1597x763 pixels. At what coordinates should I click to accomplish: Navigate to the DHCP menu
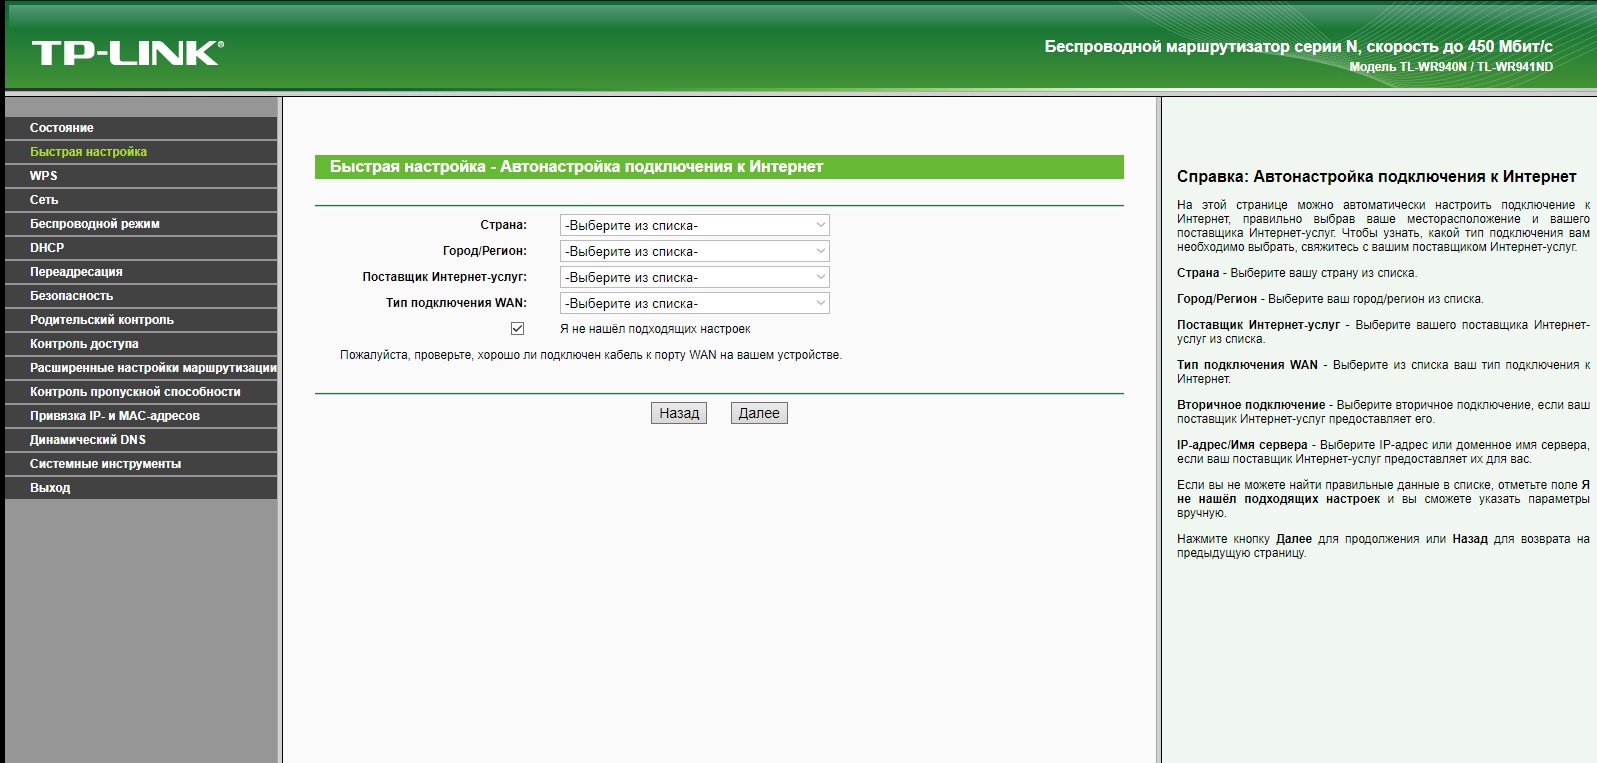point(47,248)
